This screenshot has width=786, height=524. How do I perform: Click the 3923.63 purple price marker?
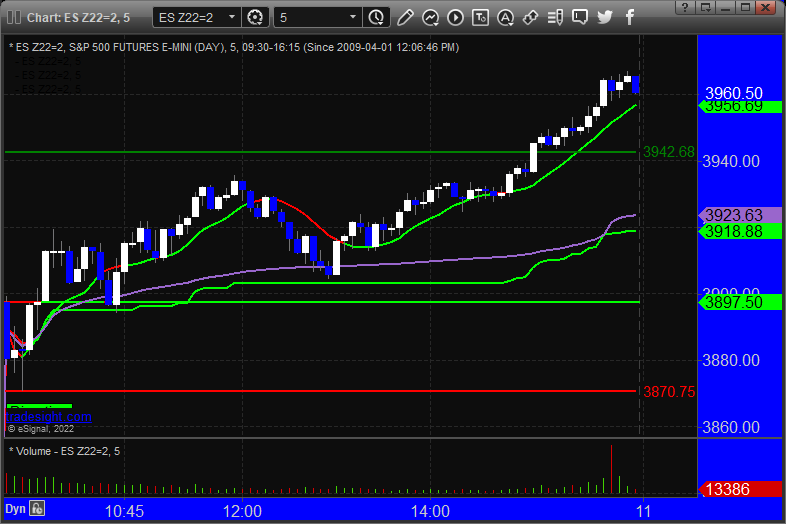[740, 215]
